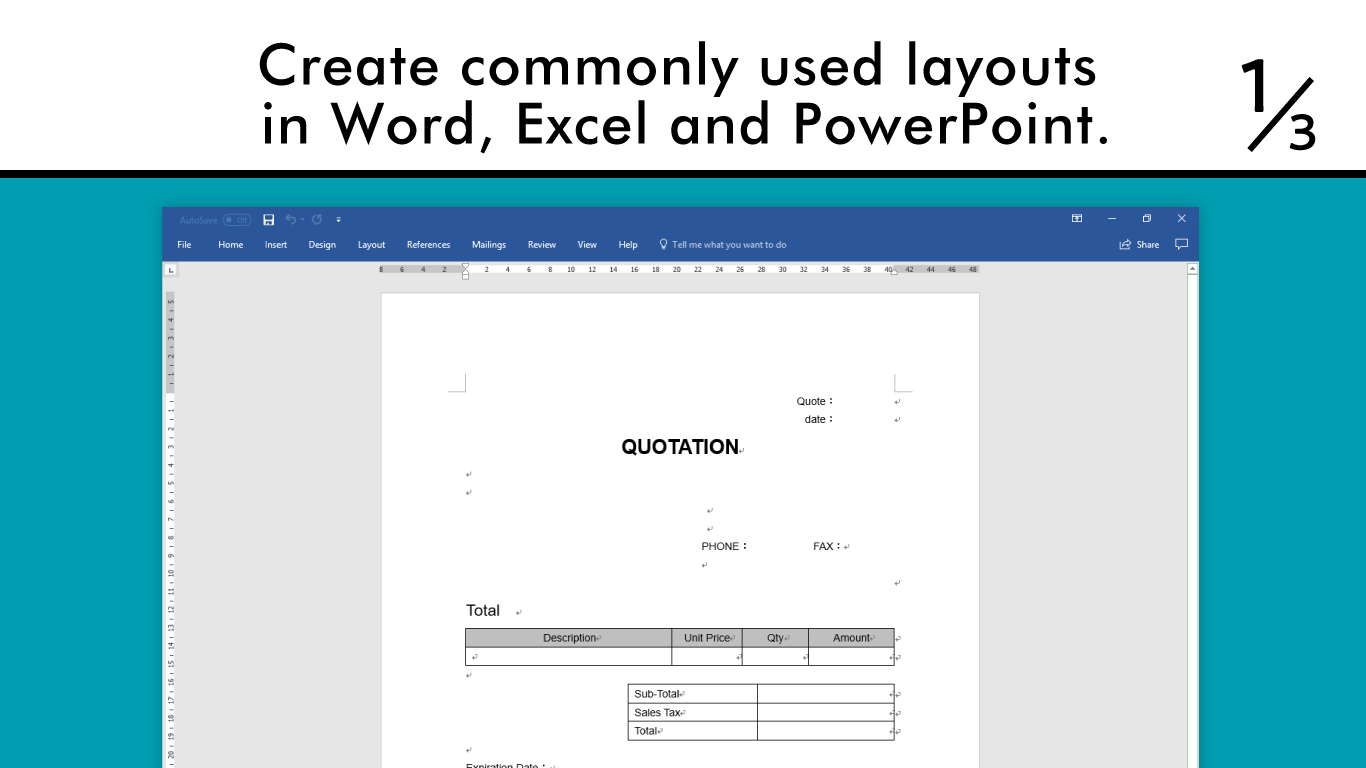Click the Qty header cell
1366x768 pixels.
[775, 638]
